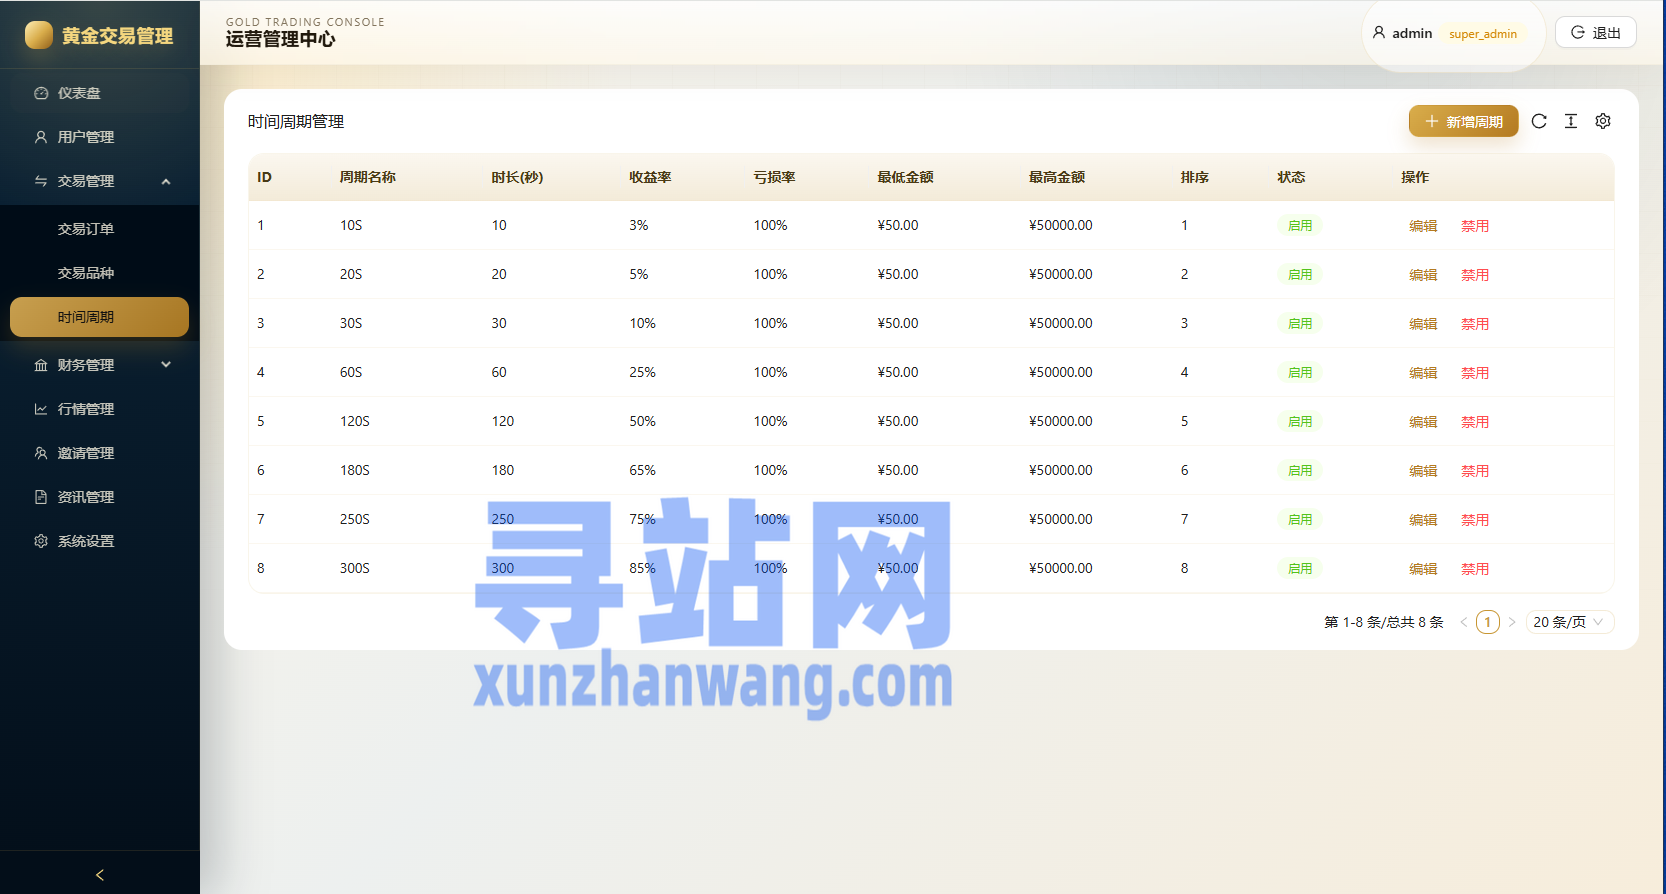Click the gold app logo icon
The height and width of the screenshot is (894, 1666).
click(39, 35)
